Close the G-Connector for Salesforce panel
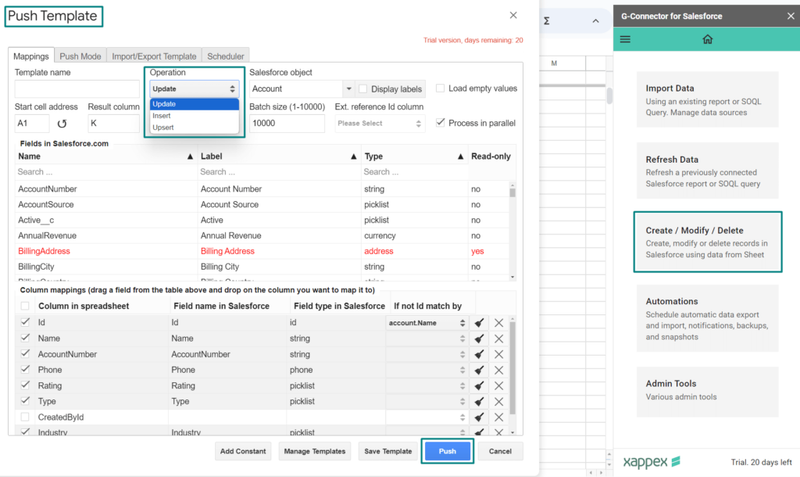This screenshot has width=800, height=477. pyautogui.click(x=790, y=16)
